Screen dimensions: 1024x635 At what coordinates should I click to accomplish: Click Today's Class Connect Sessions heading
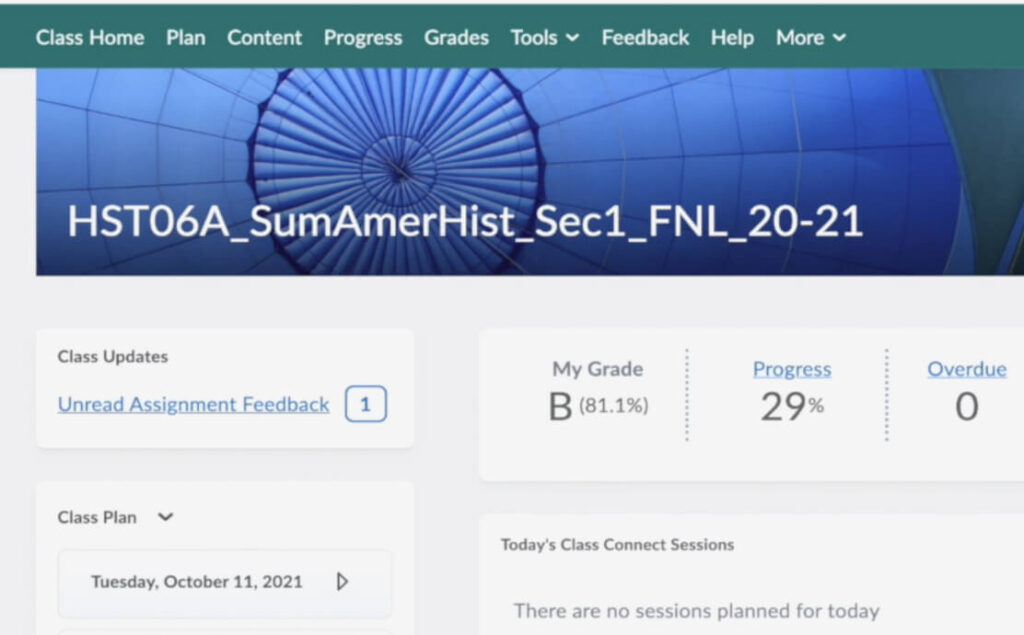coord(616,545)
